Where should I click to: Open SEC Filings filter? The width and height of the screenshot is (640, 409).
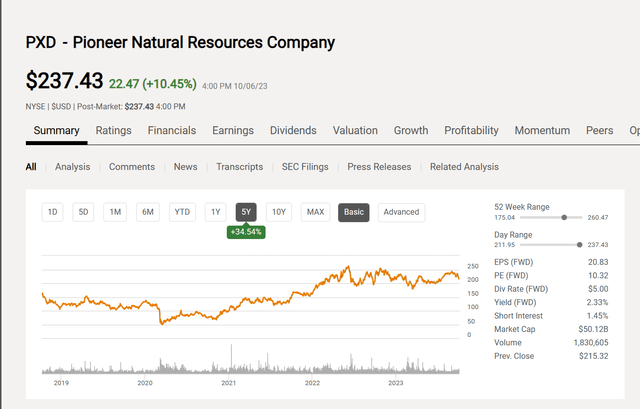tap(305, 167)
